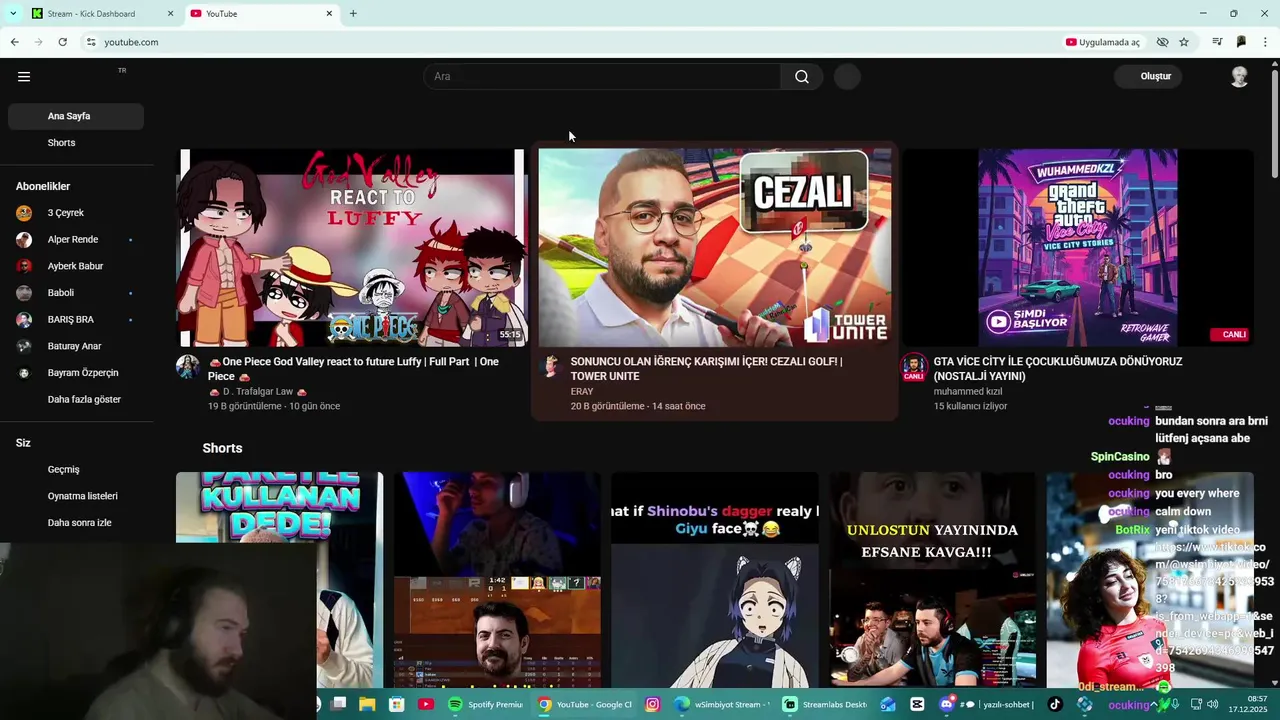This screenshot has height=720, width=1280.
Task: Select Ana Sayfa in sidebar
Action: click(x=76, y=116)
